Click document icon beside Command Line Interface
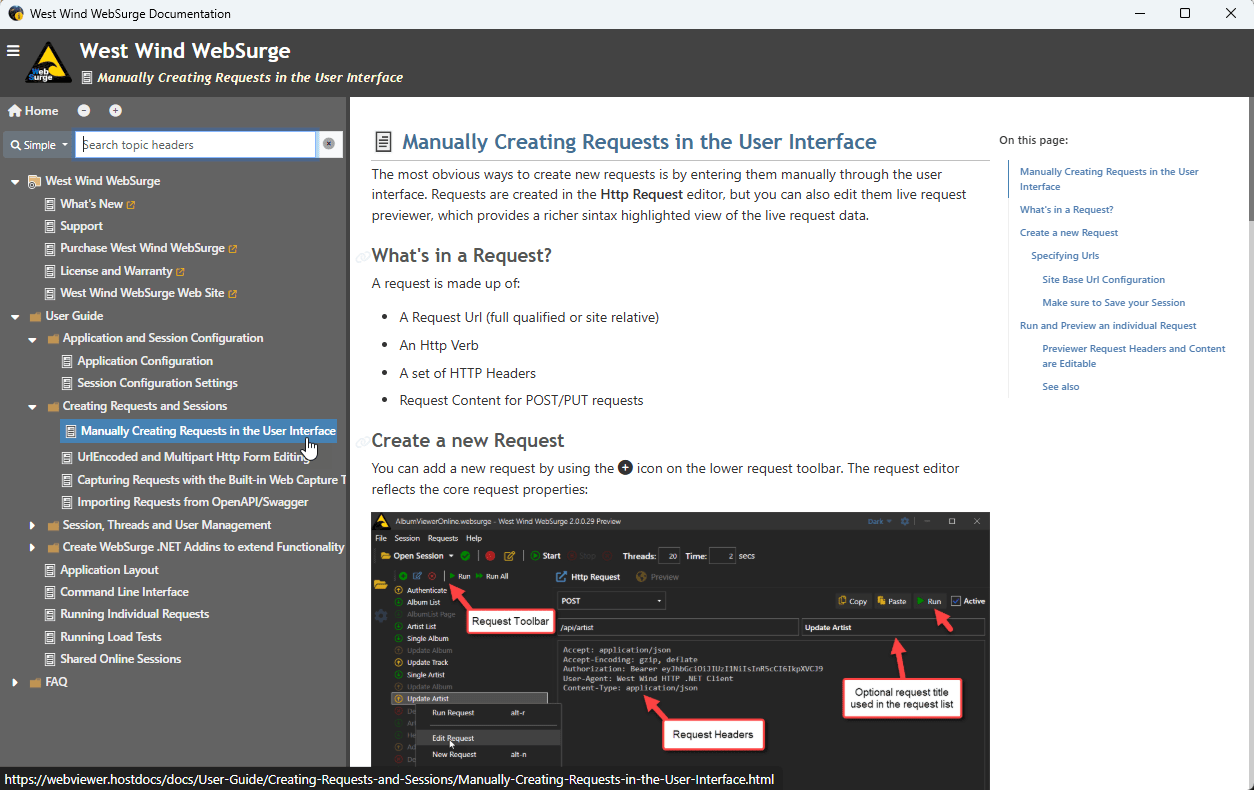The height and width of the screenshot is (790, 1254). (50, 592)
